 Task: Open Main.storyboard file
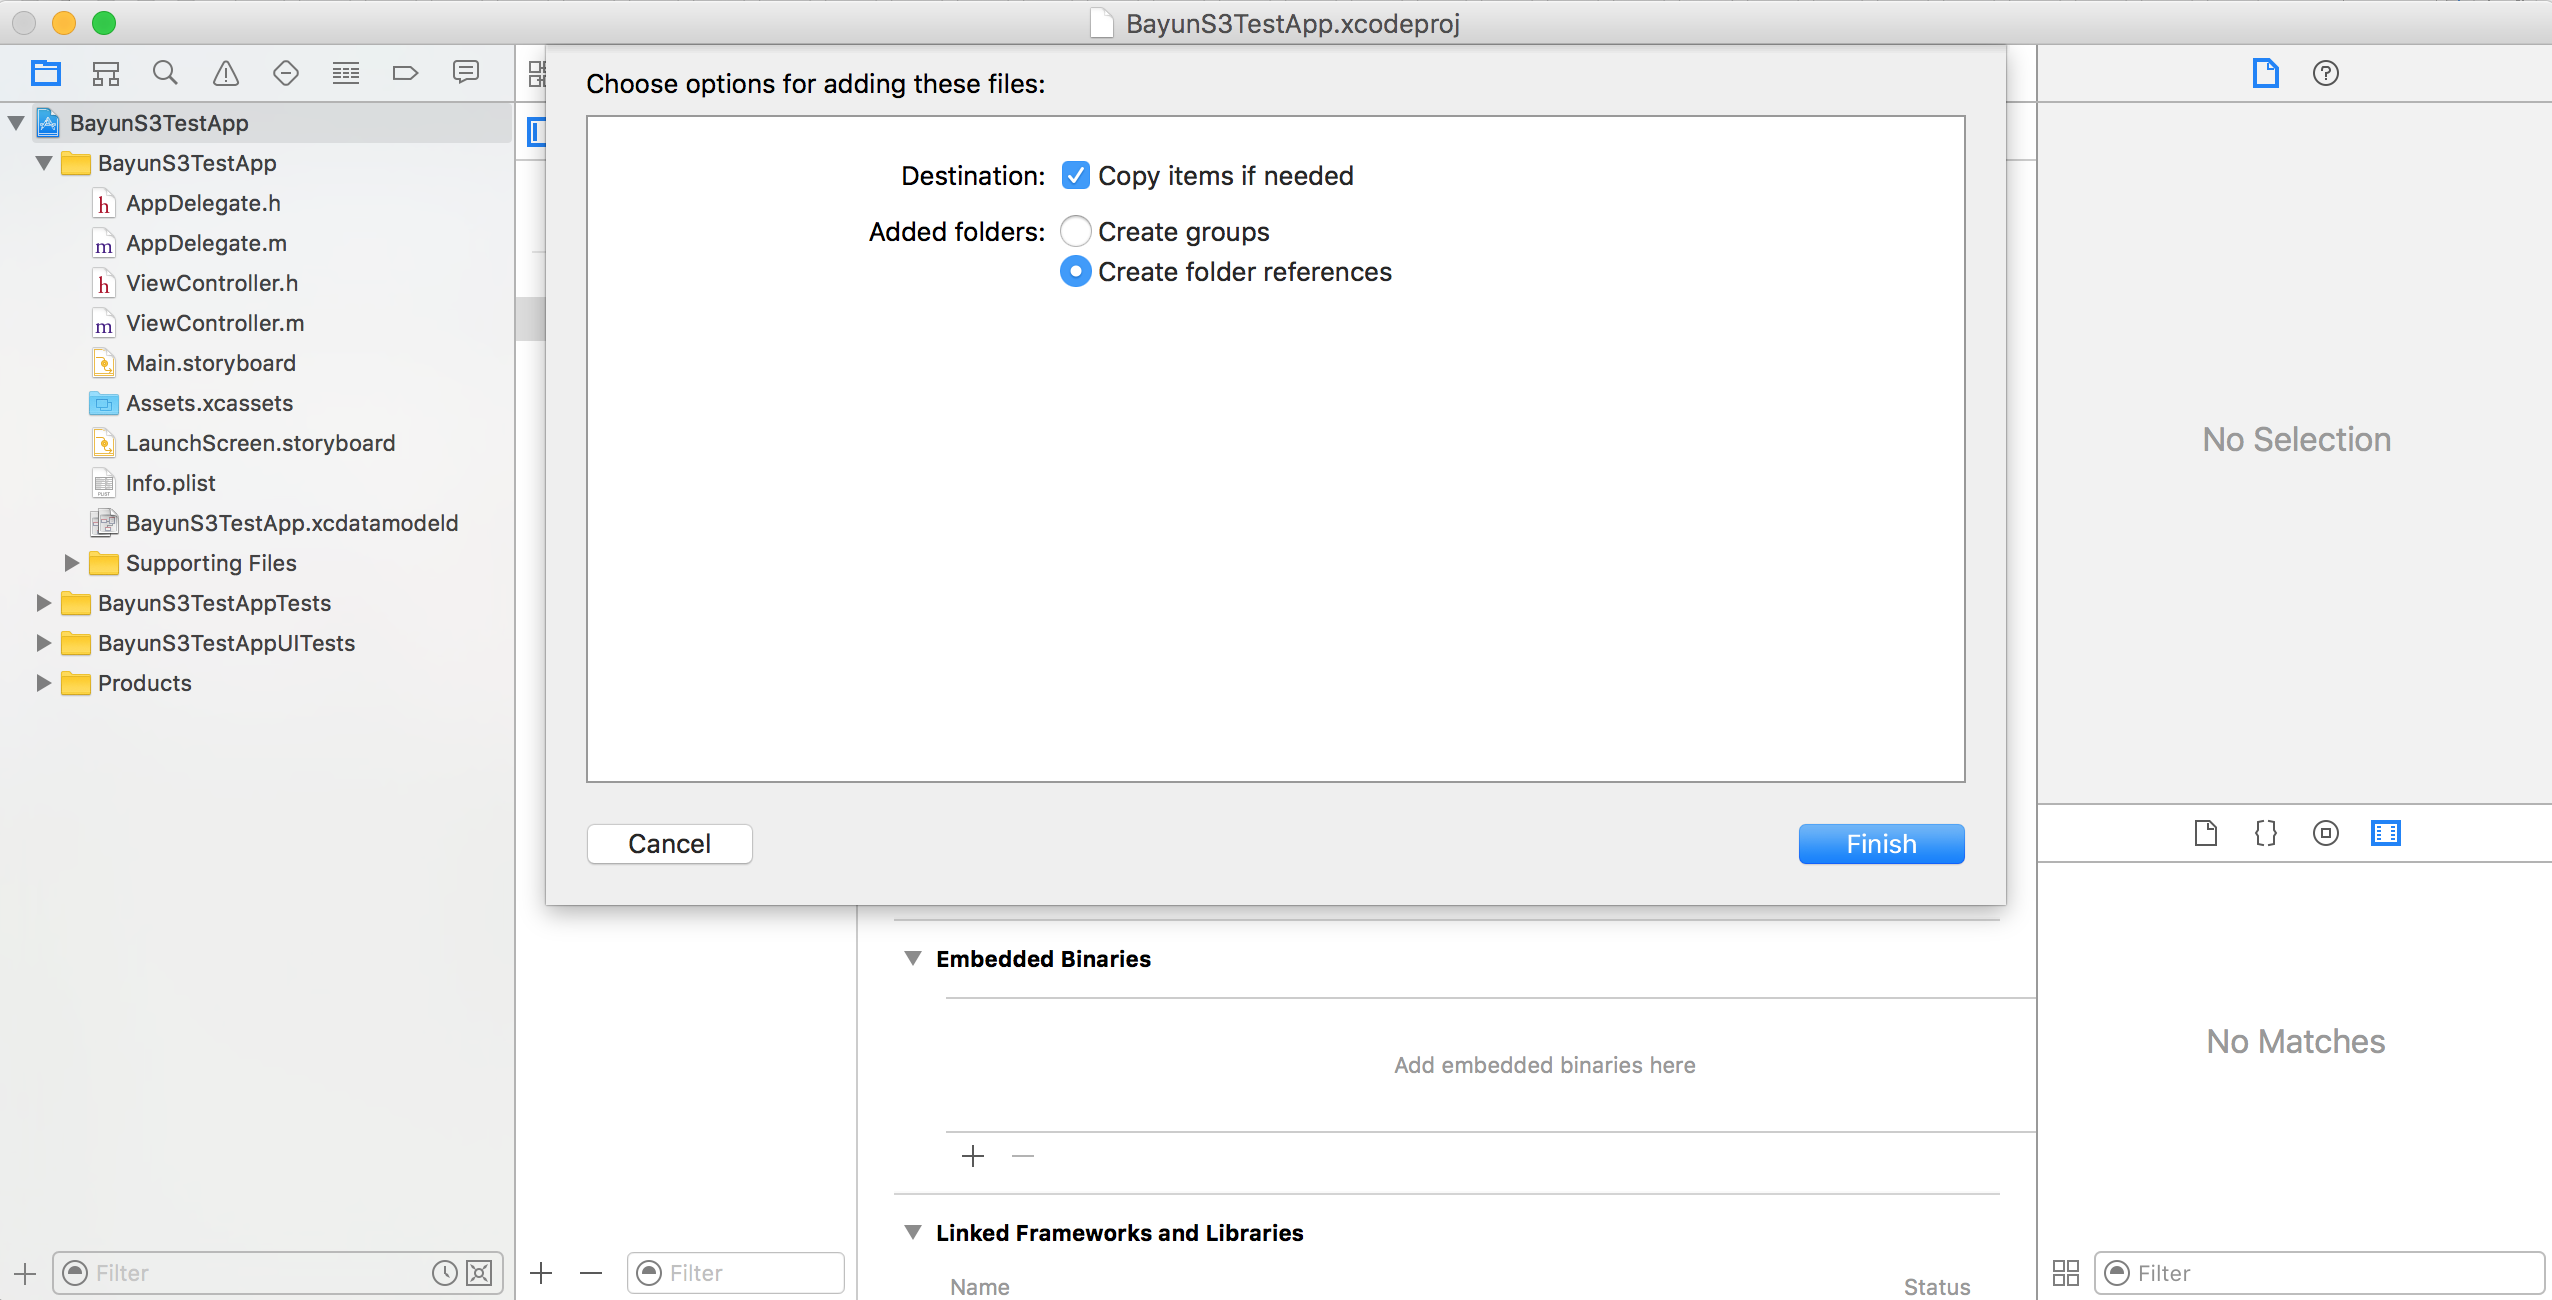[x=210, y=363]
